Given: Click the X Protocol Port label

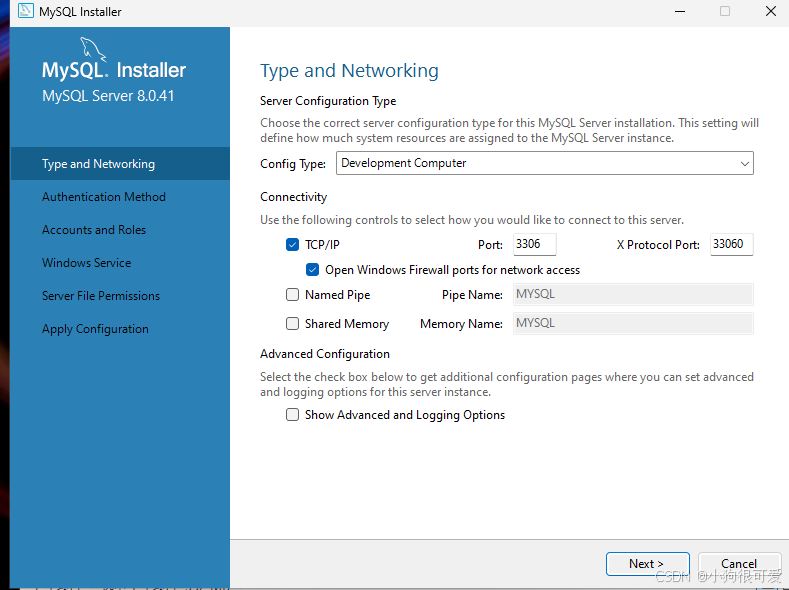Looking at the screenshot, I should pos(658,245).
